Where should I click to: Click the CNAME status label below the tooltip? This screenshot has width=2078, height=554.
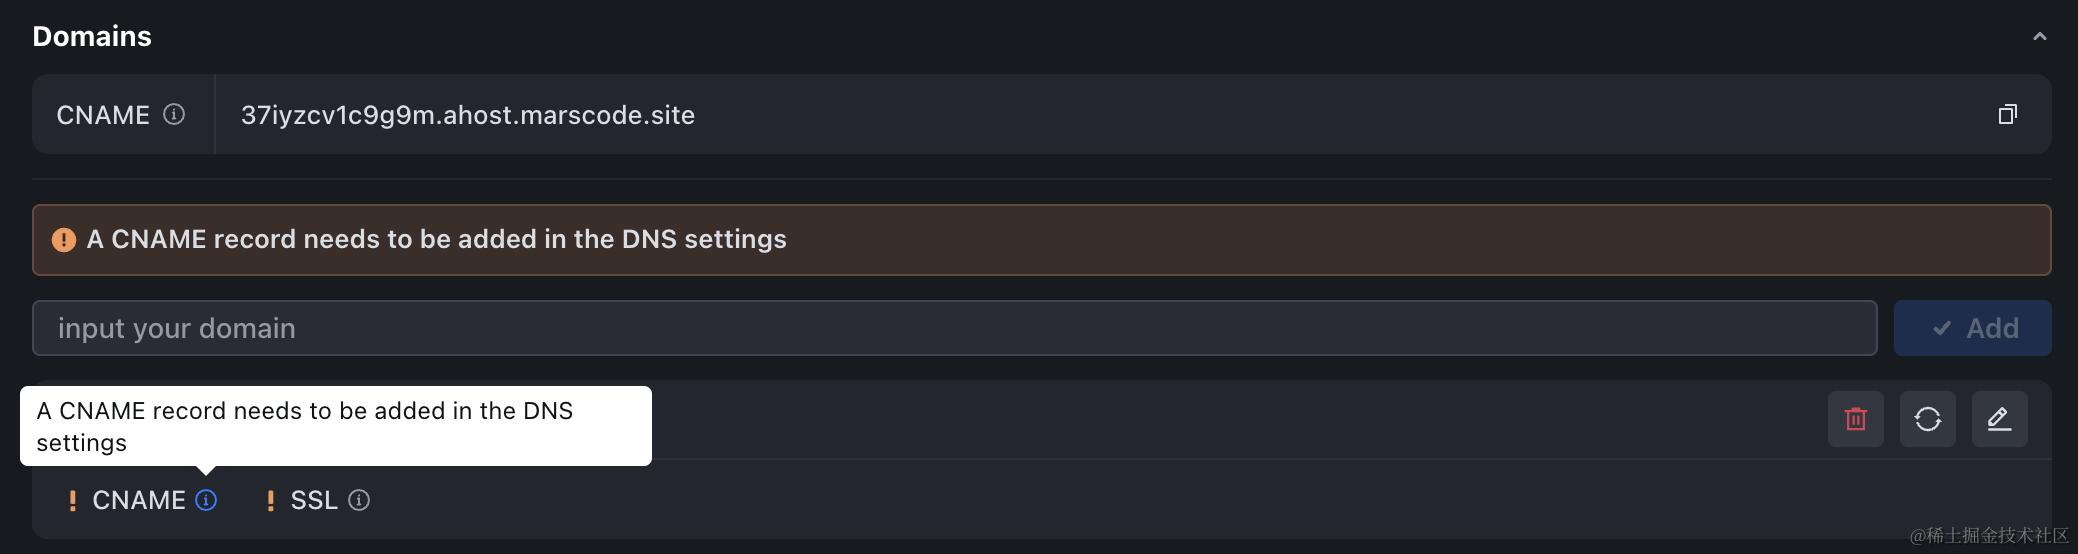point(139,500)
